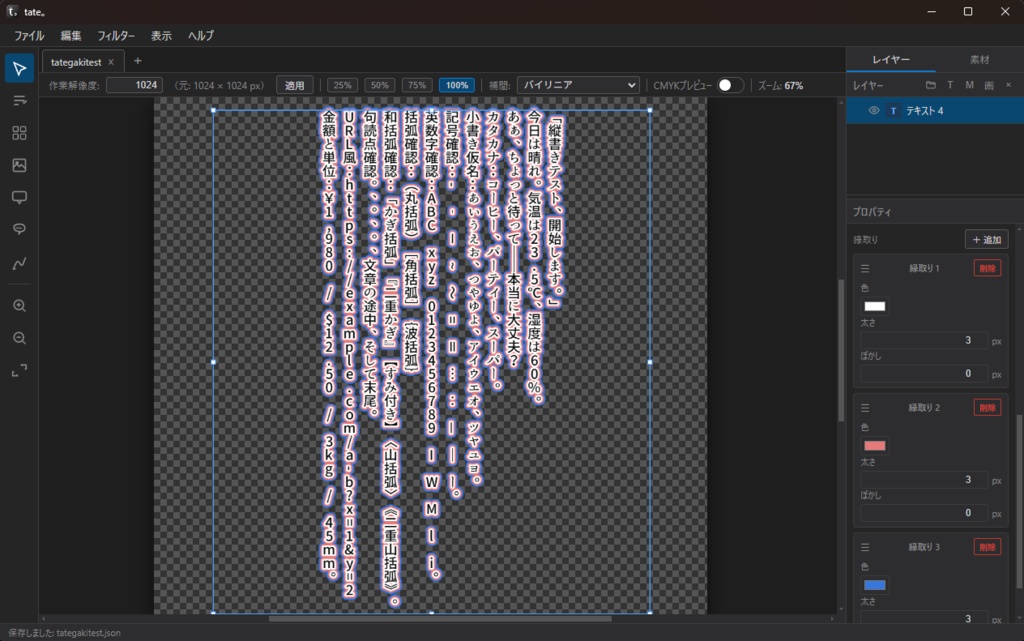This screenshot has width=1024, height=641.
Task: Open the pink color swatch of 縁取り 2
Action: (874, 446)
